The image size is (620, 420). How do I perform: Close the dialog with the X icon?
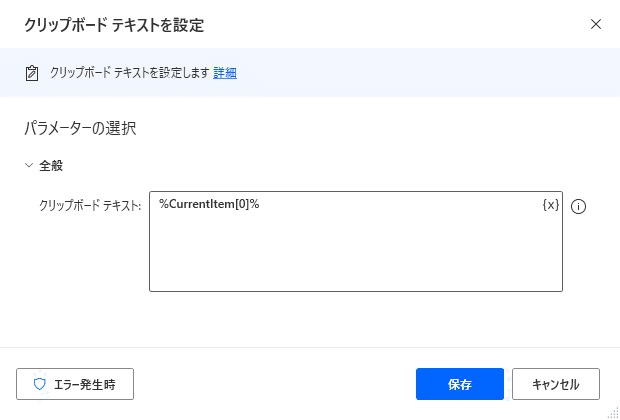click(x=596, y=24)
